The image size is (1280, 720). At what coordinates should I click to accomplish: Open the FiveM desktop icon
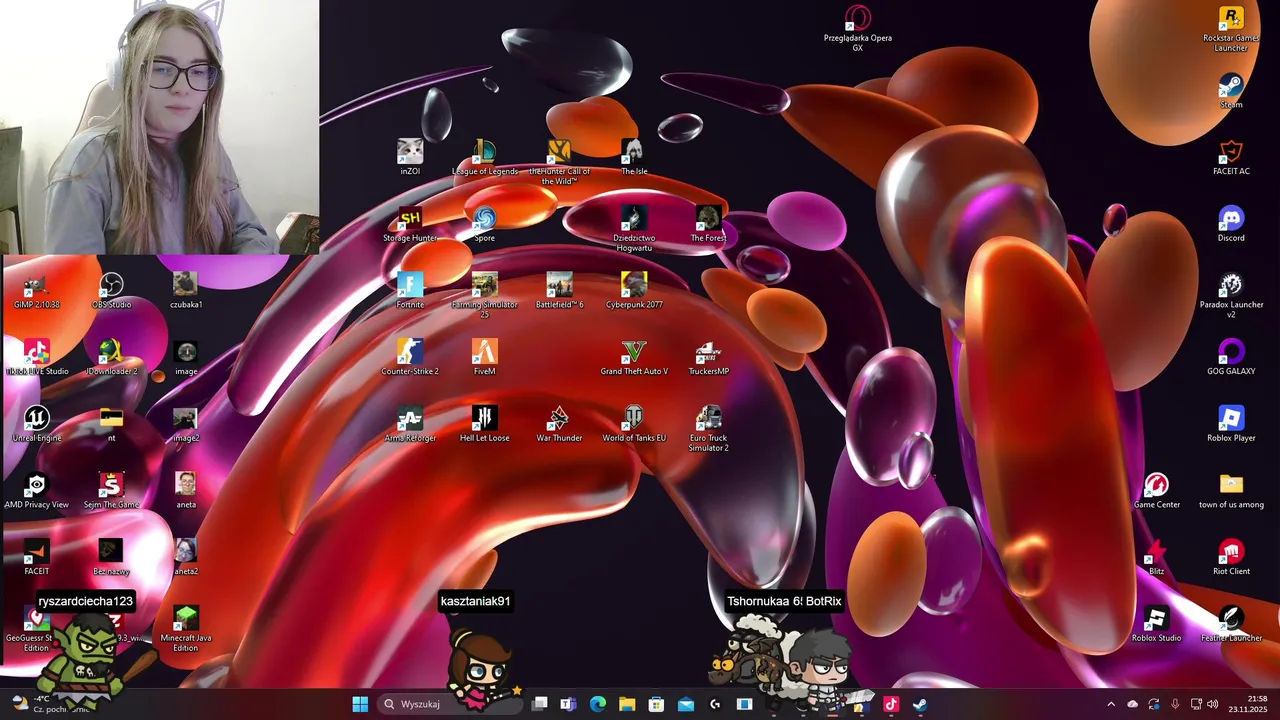484,358
